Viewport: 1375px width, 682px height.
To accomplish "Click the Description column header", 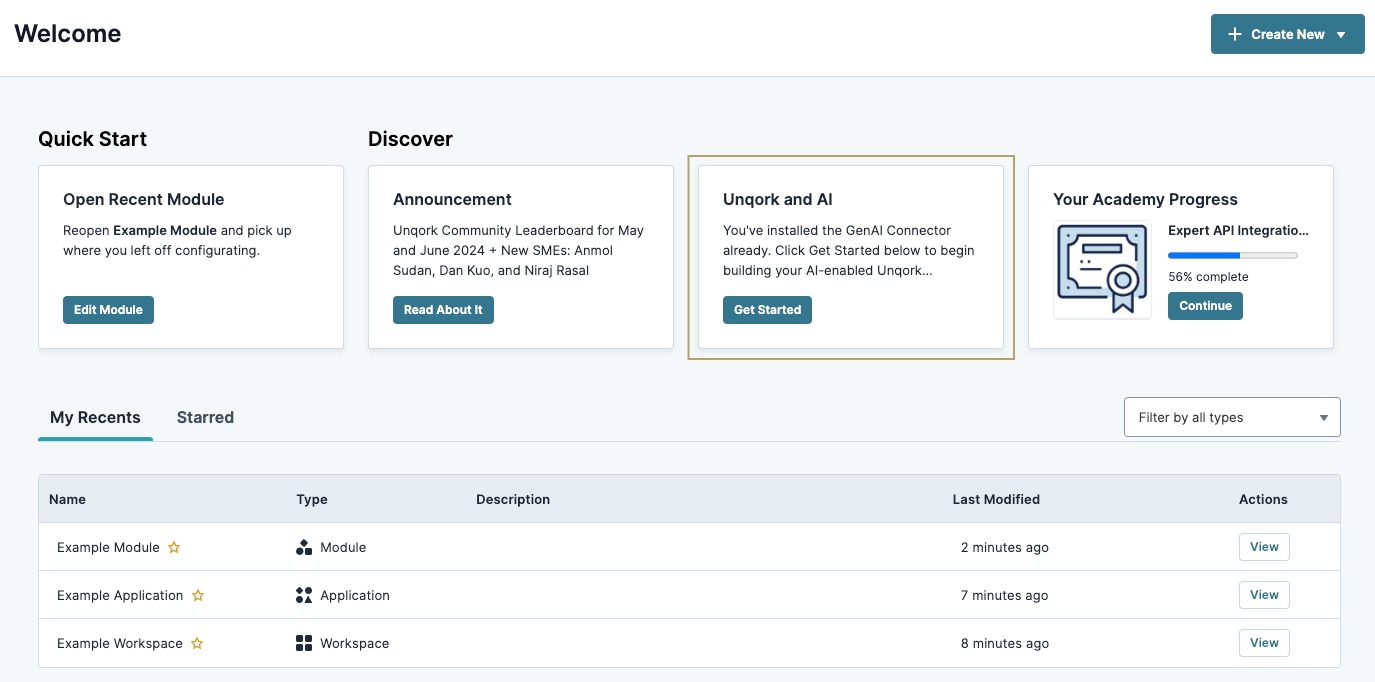I will tap(513, 499).
